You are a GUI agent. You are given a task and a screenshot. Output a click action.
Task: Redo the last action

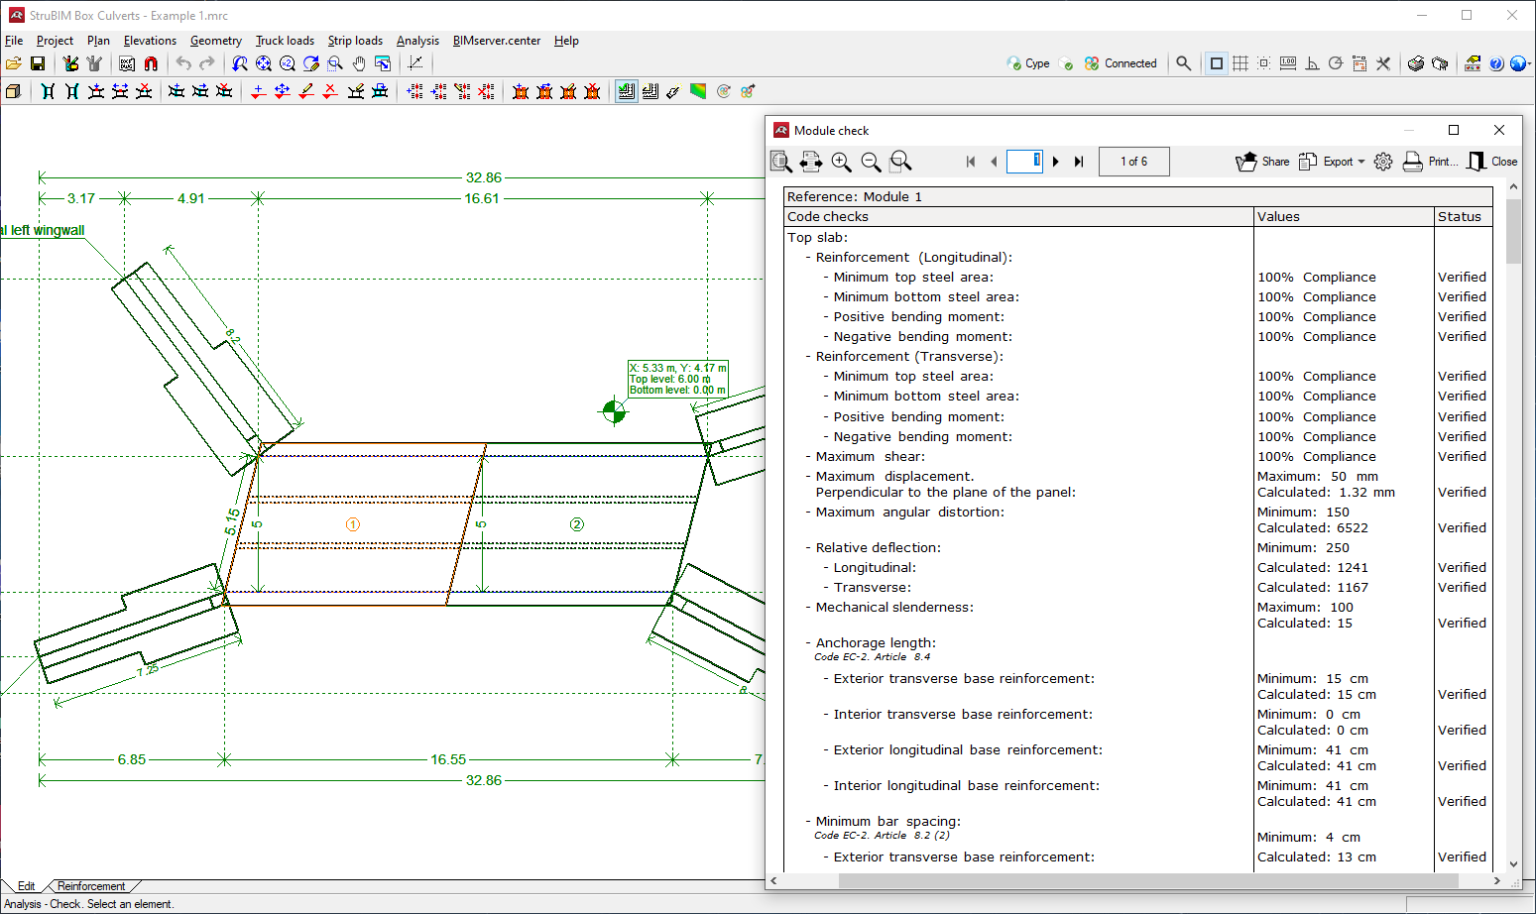tap(206, 63)
